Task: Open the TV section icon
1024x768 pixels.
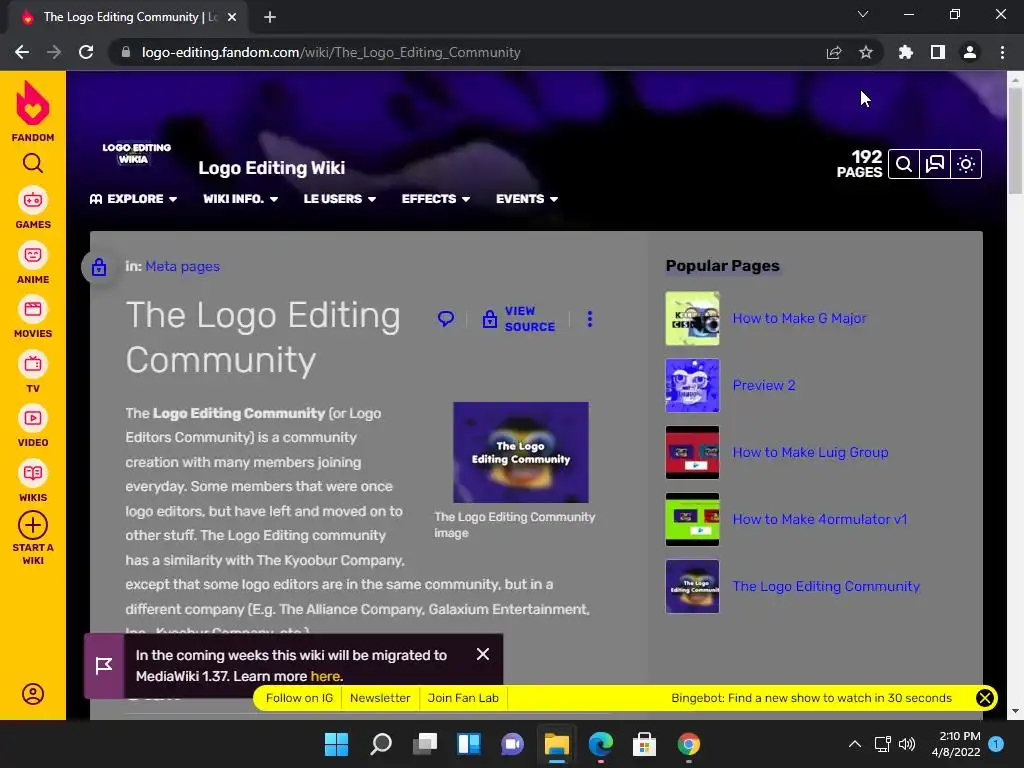Action: [33, 364]
